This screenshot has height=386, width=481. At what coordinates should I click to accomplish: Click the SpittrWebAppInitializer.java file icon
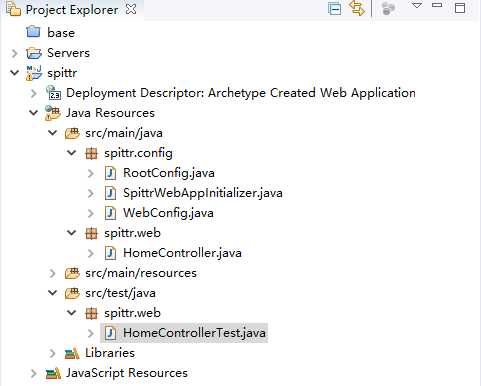110,193
